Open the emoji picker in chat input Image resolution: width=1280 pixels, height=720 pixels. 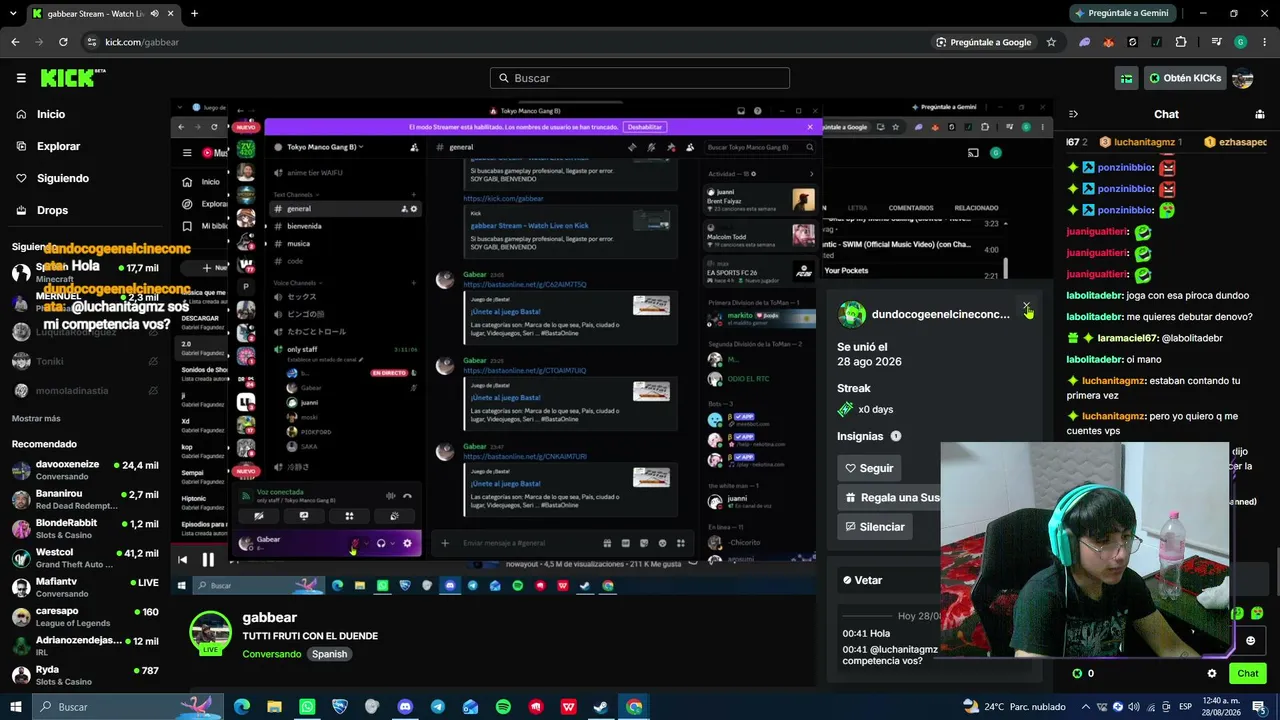[1250, 641]
